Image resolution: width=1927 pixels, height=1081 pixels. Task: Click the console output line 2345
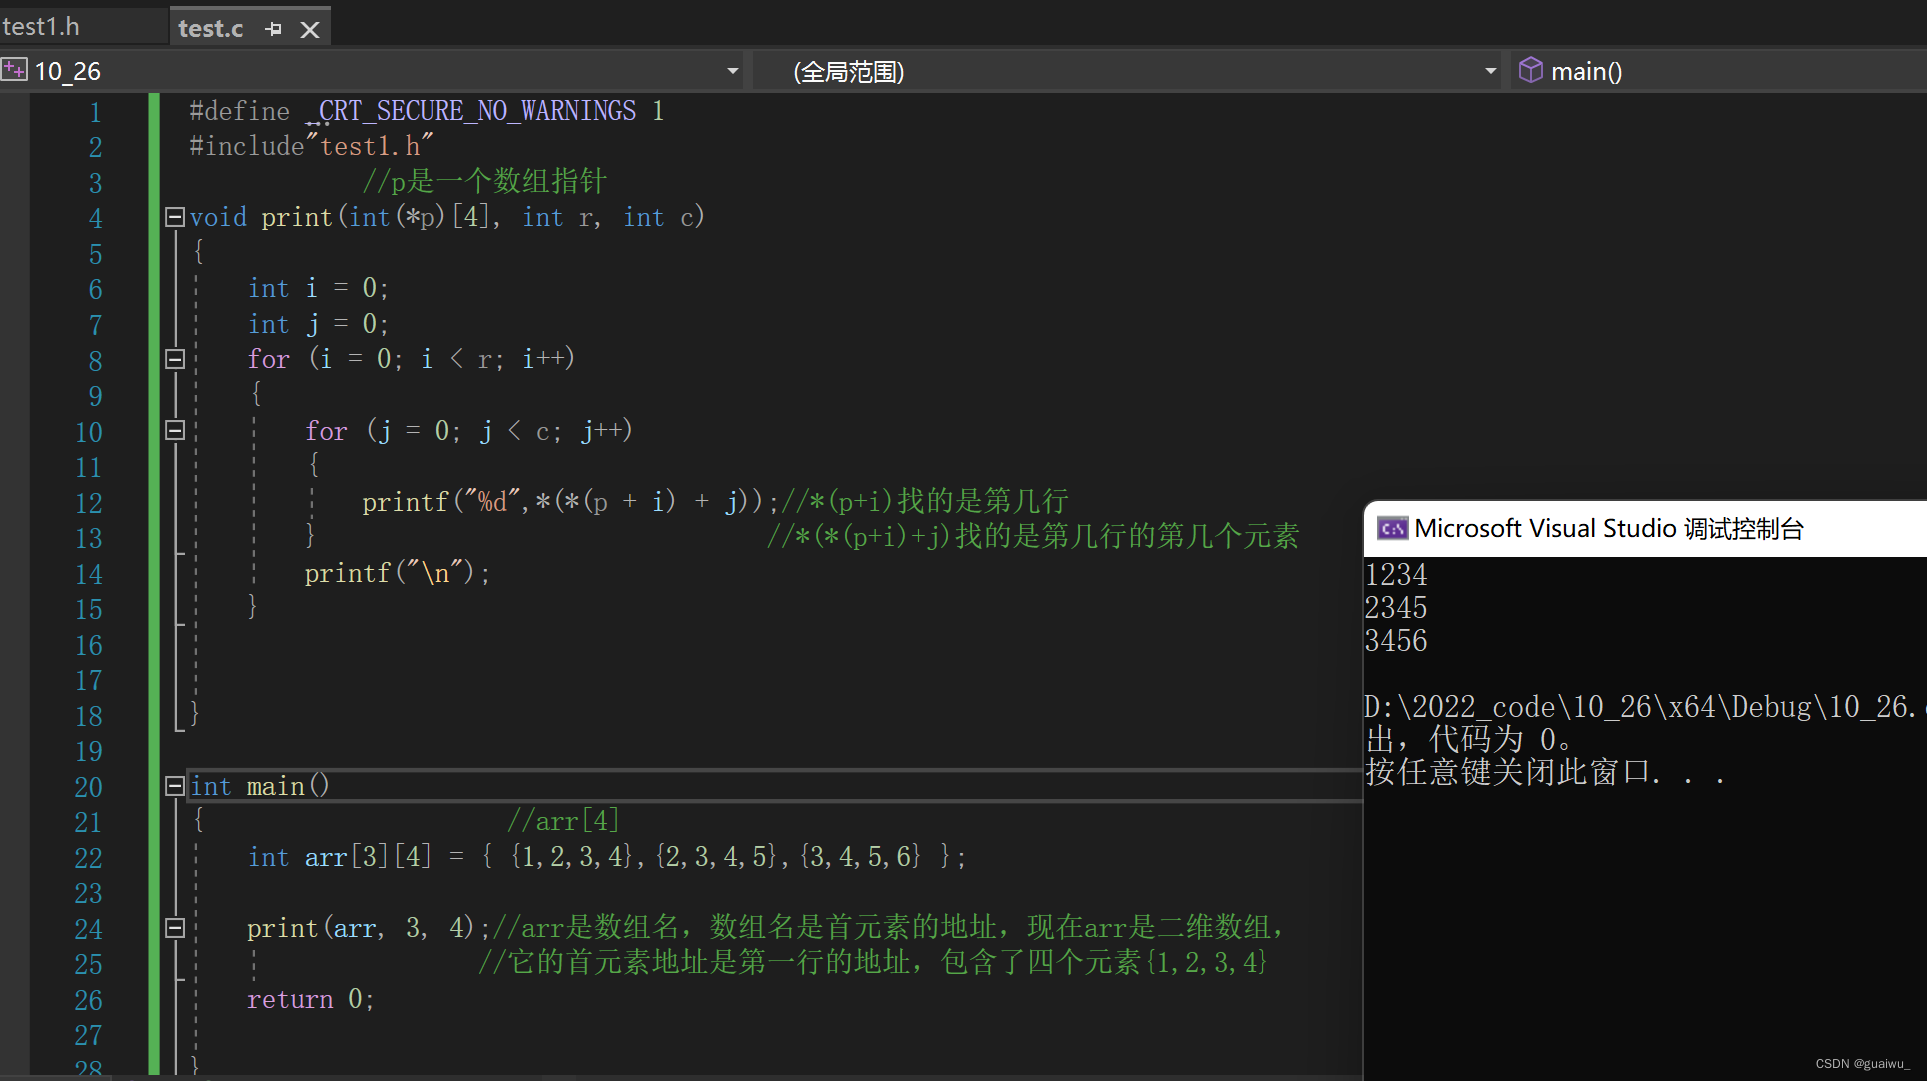pyautogui.click(x=1396, y=608)
